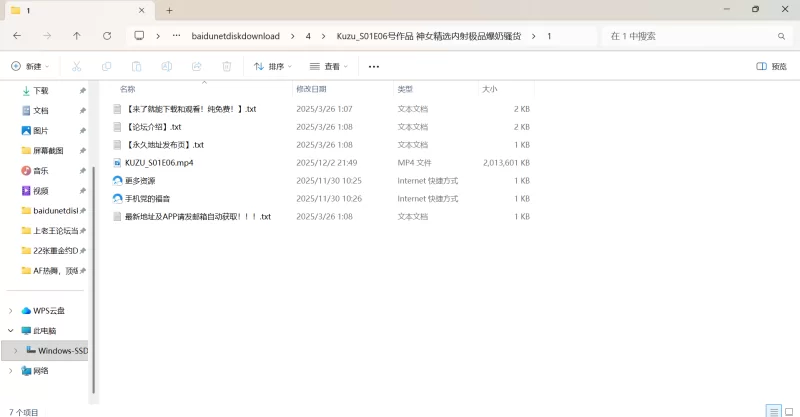Click the Share icon in toolbar

(x=197, y=67)
